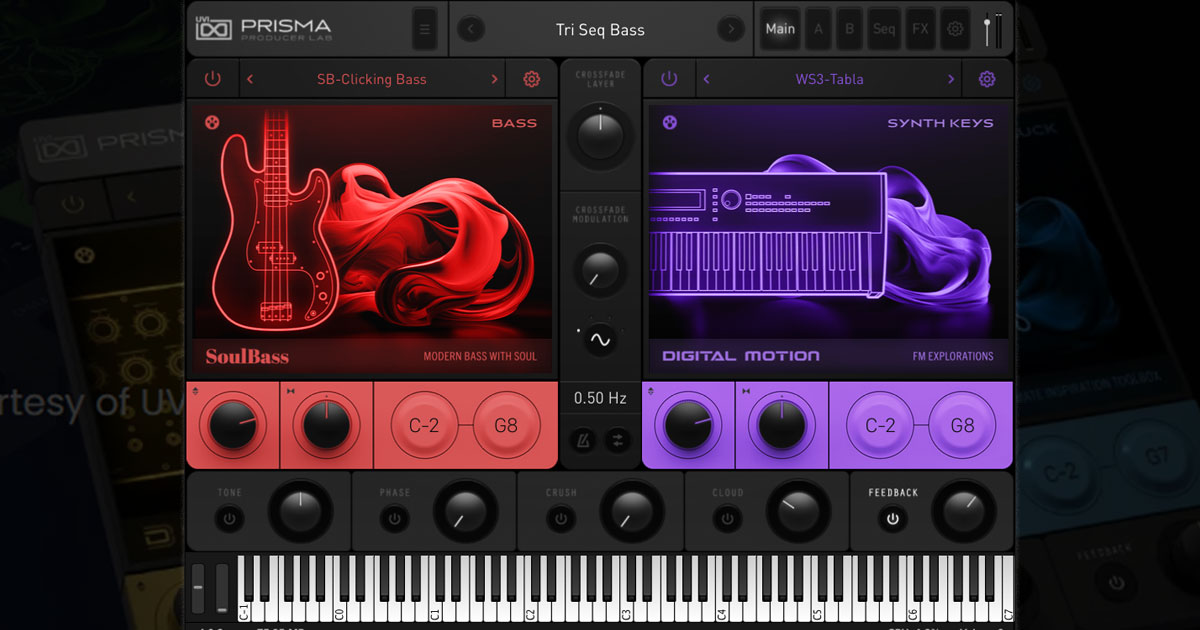The image size is (1200, 630).
Task: Open the hamburger menu beside the Prisma logo
Action: 425,30
